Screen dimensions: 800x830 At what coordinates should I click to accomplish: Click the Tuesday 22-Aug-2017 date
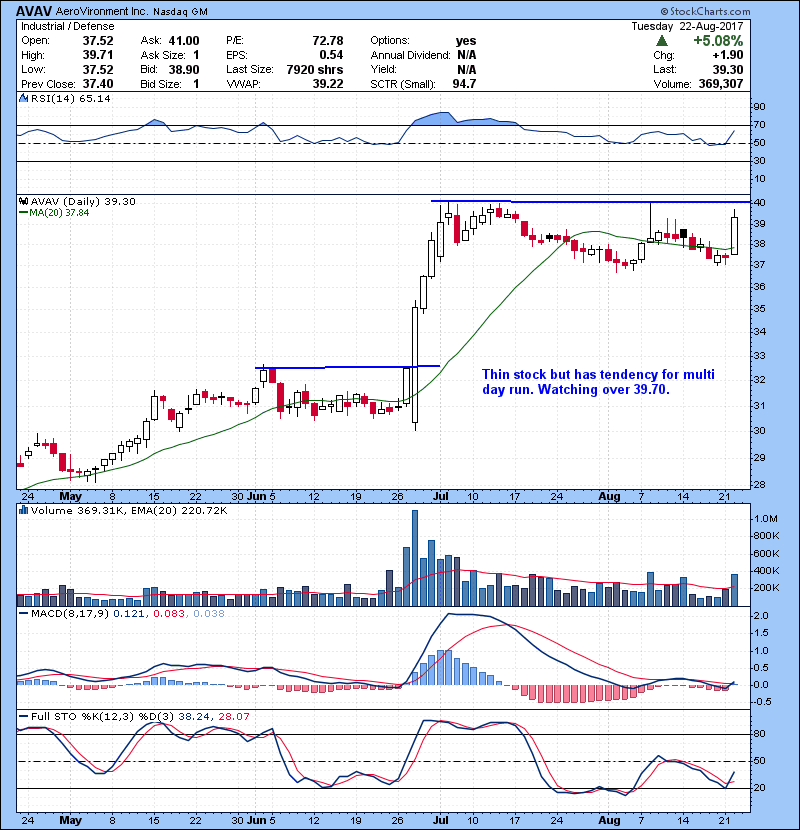(687, 26)
